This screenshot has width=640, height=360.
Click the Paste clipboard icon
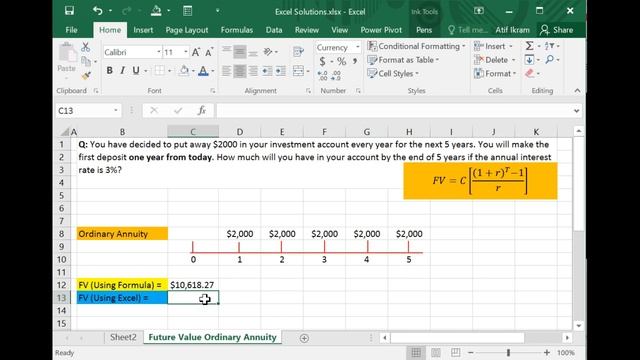pos(67,53)
